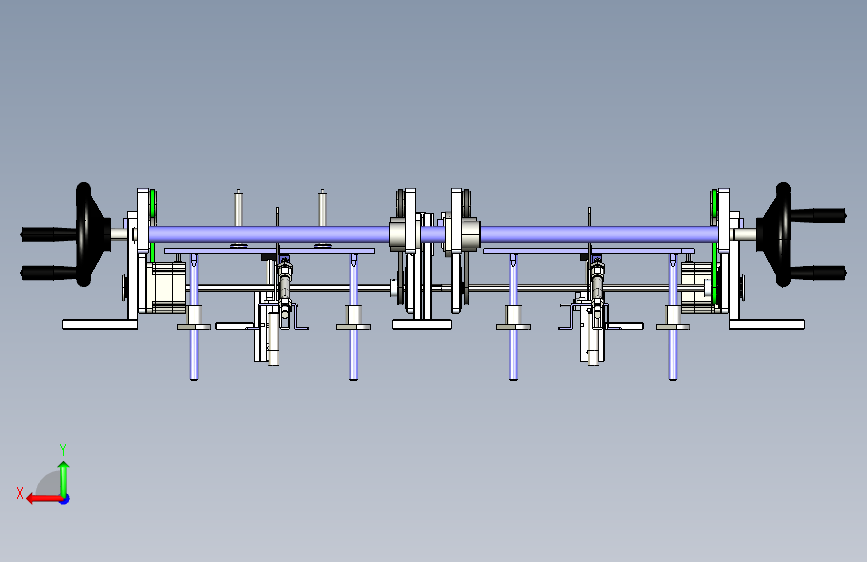867x562 pixels.
Task: Select the center base foot plate
Action: pyautogui.click(x=422, y=325)
